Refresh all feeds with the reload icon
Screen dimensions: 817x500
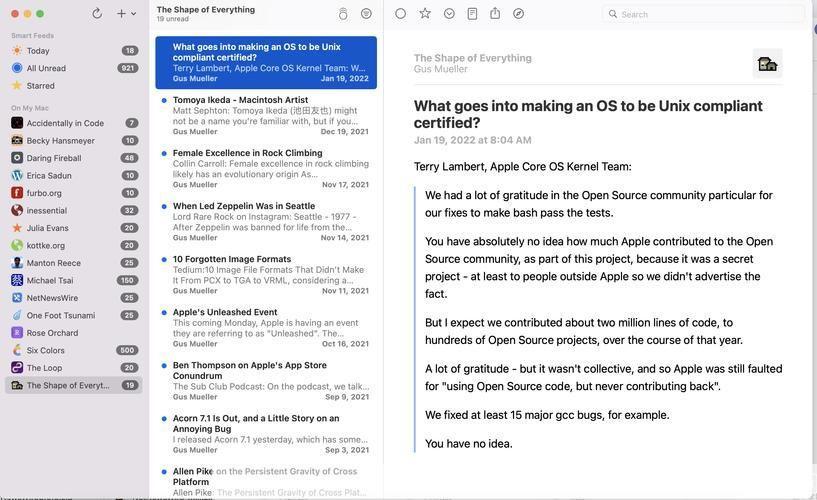[97, 14]
